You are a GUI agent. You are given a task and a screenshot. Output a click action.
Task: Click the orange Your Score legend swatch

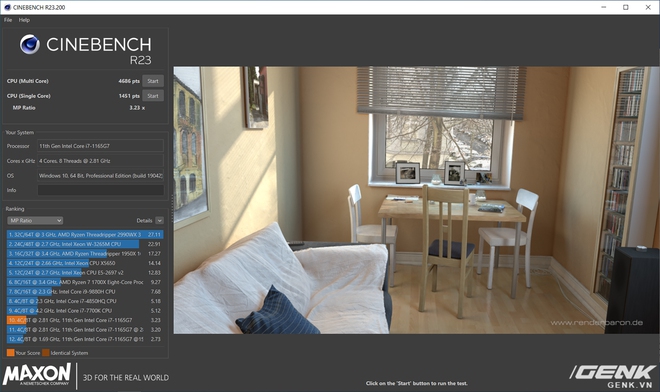click(x=11, y=353)
